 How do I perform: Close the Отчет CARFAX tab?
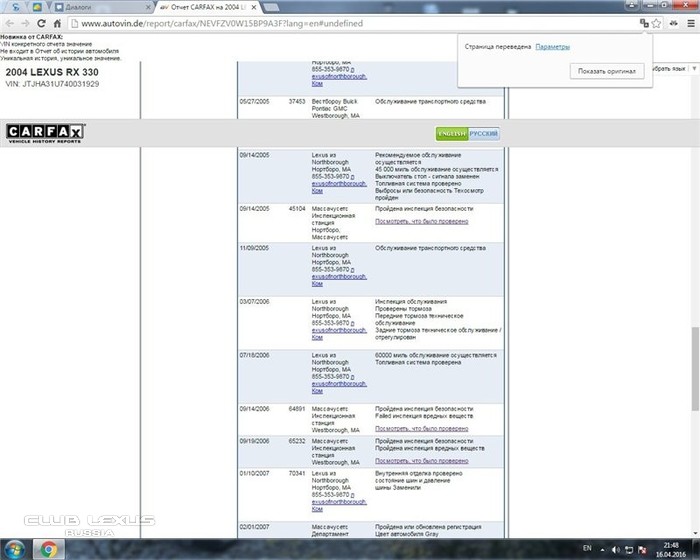(254, 7)
